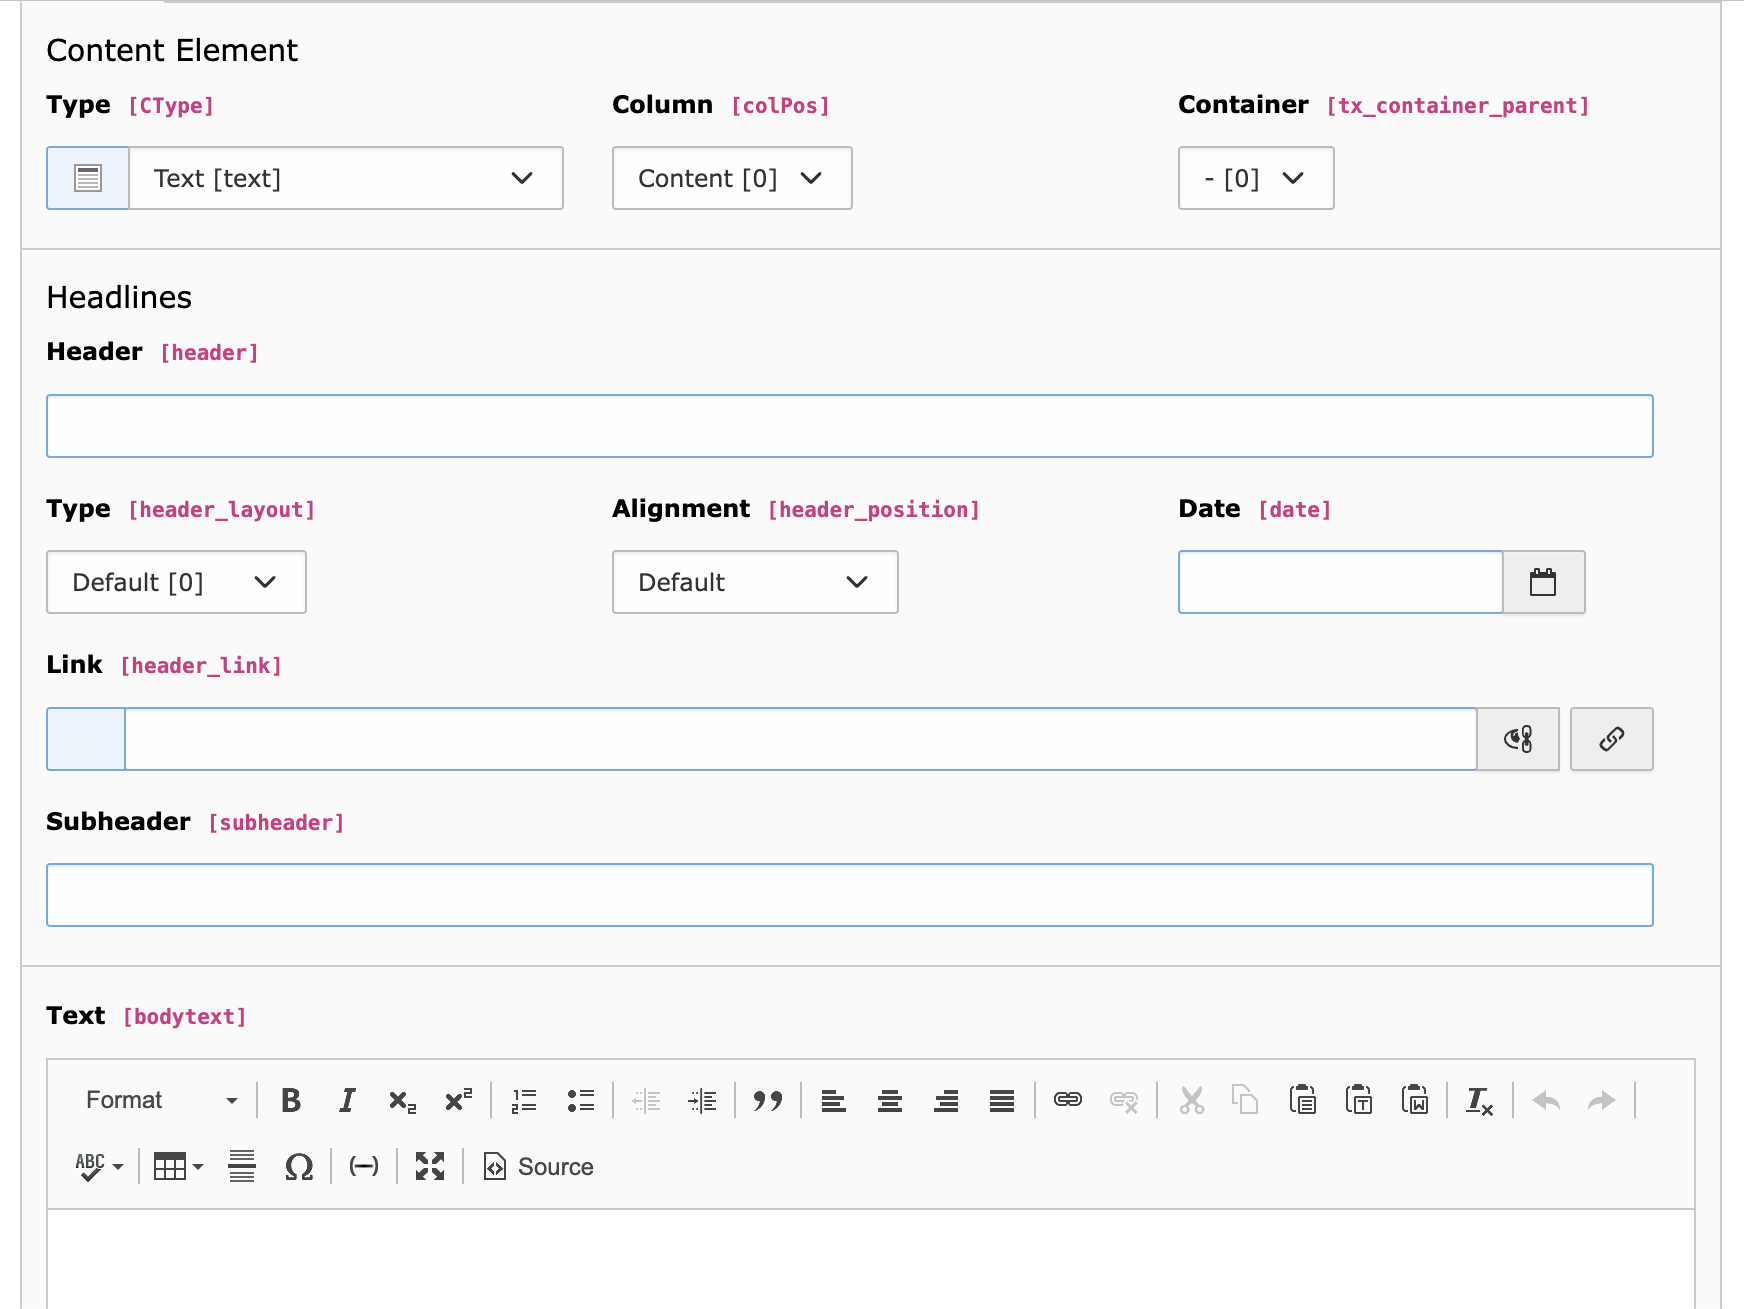
Task: Focus the Subheader input field
Action: click(849, 895)
